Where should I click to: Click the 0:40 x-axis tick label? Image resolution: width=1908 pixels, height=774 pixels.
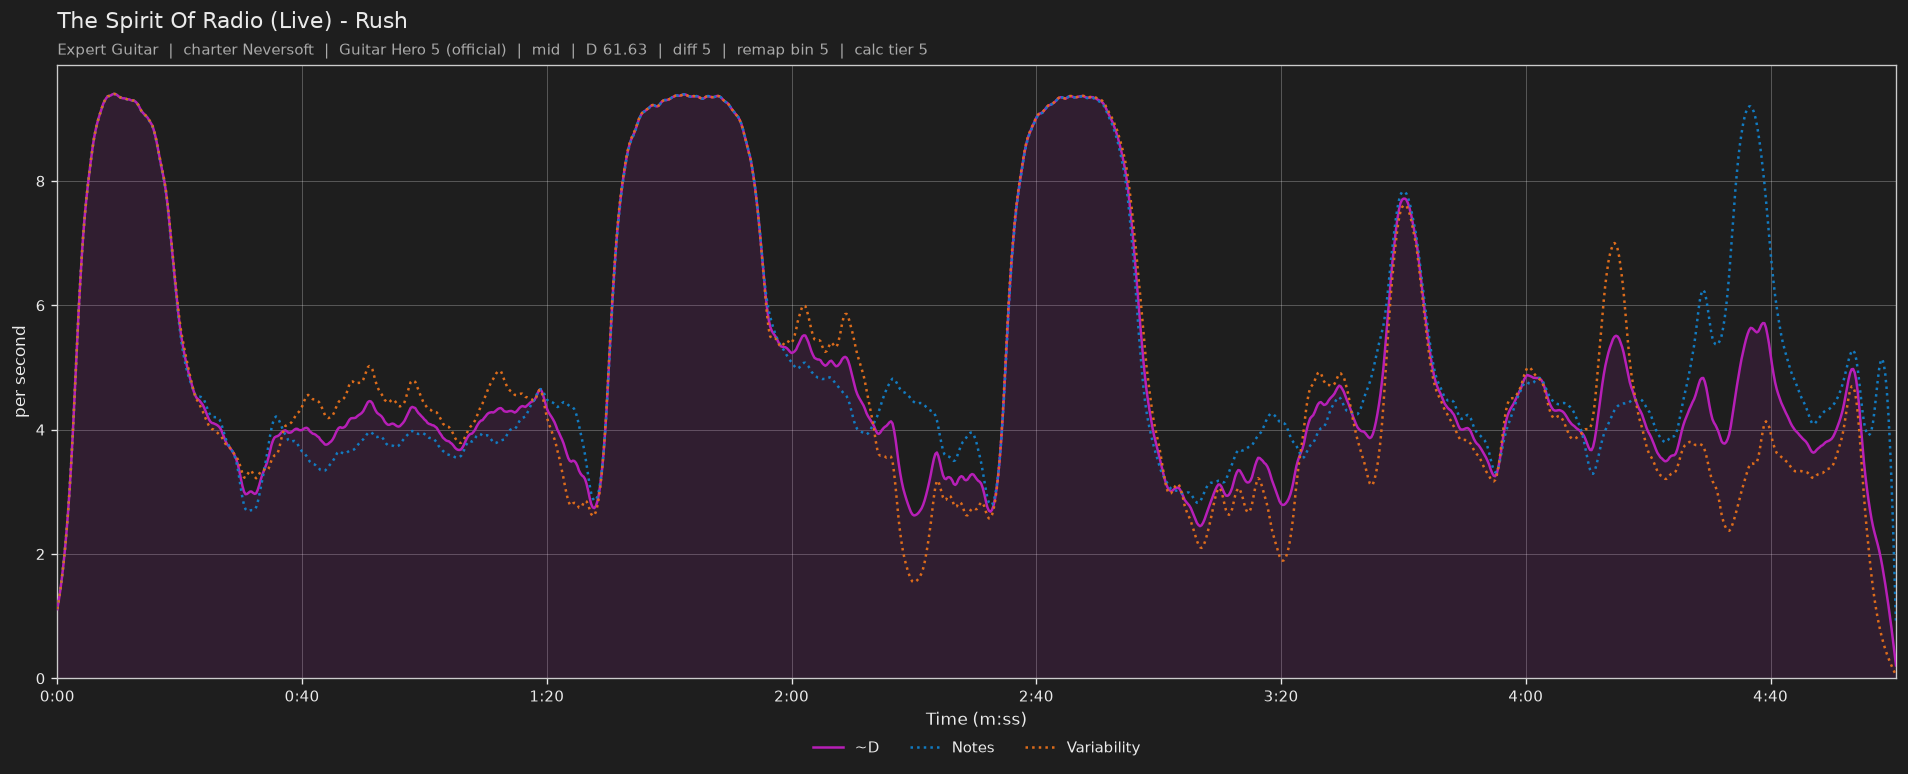coord(302,696)
